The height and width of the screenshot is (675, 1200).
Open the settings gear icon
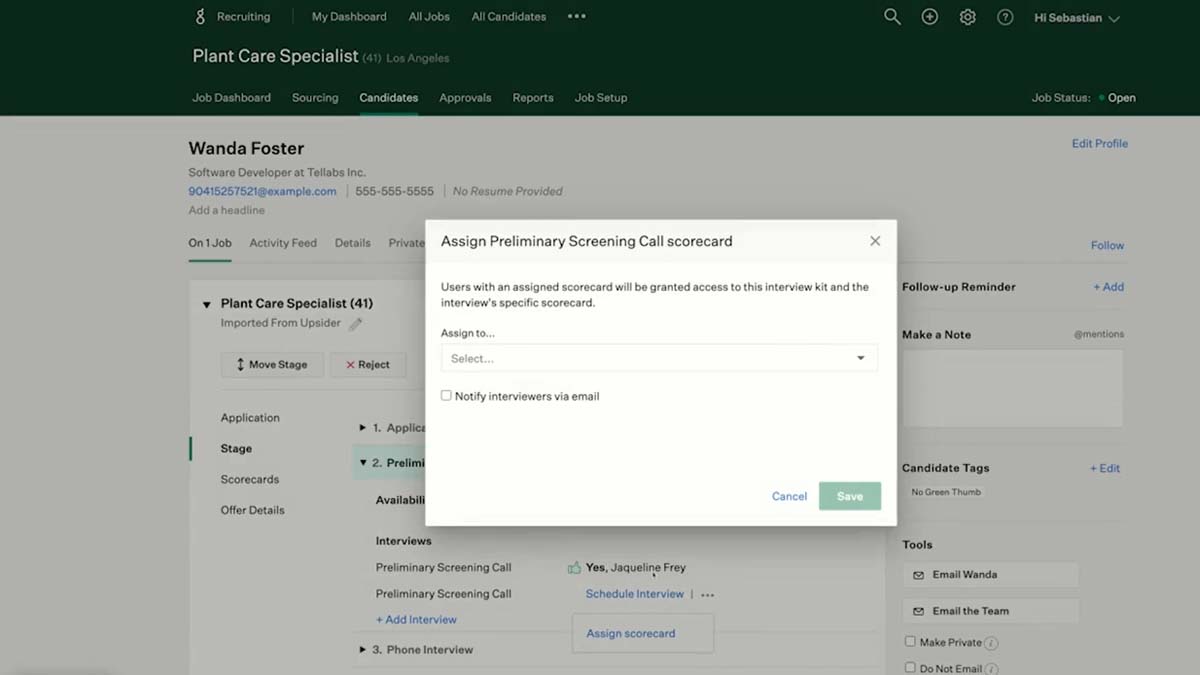pyautogui.click(x=967, y=17)
